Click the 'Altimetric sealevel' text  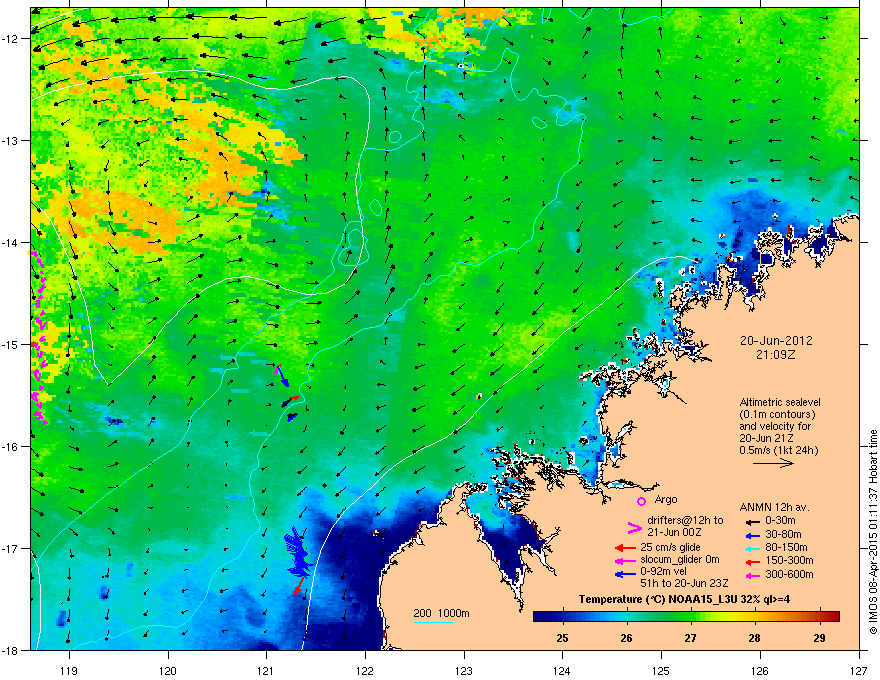coord(780,402)
